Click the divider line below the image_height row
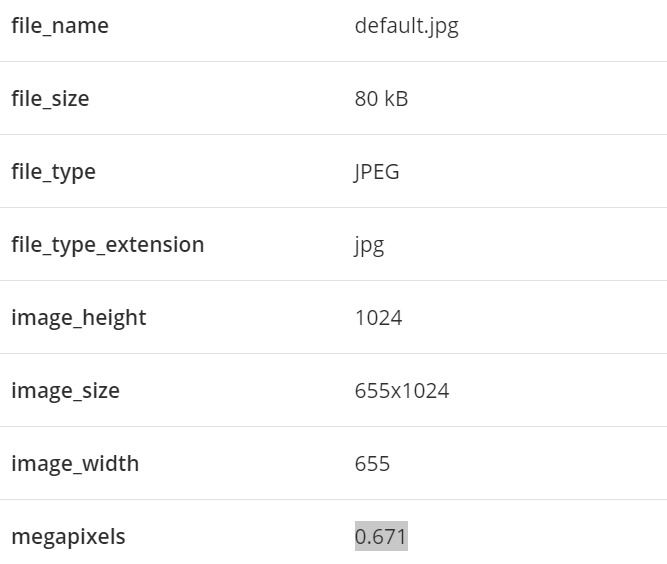Image resolution: width=667 pixels, height=564 pixels. (x=333, y=354)
